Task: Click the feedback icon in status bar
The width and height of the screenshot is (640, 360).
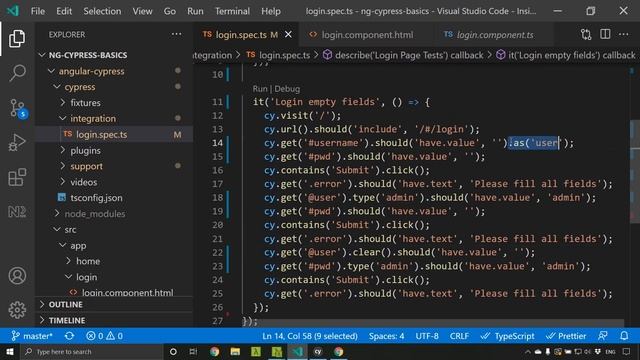Action: pos(602,336)
